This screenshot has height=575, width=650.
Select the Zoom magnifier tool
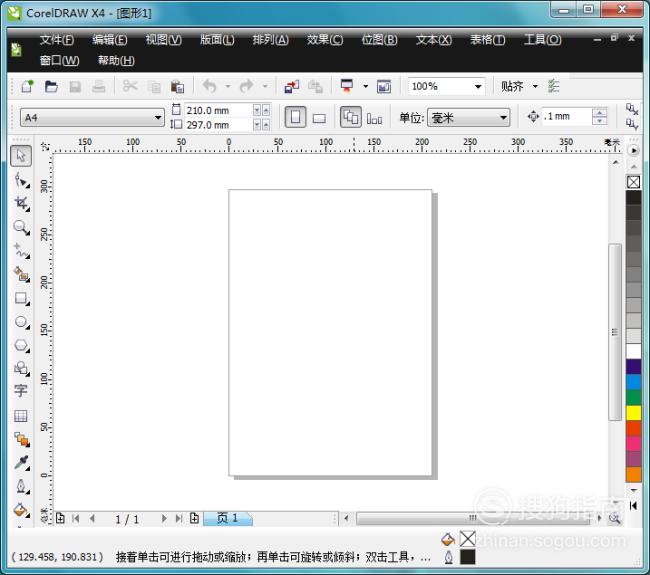[21, 227]
